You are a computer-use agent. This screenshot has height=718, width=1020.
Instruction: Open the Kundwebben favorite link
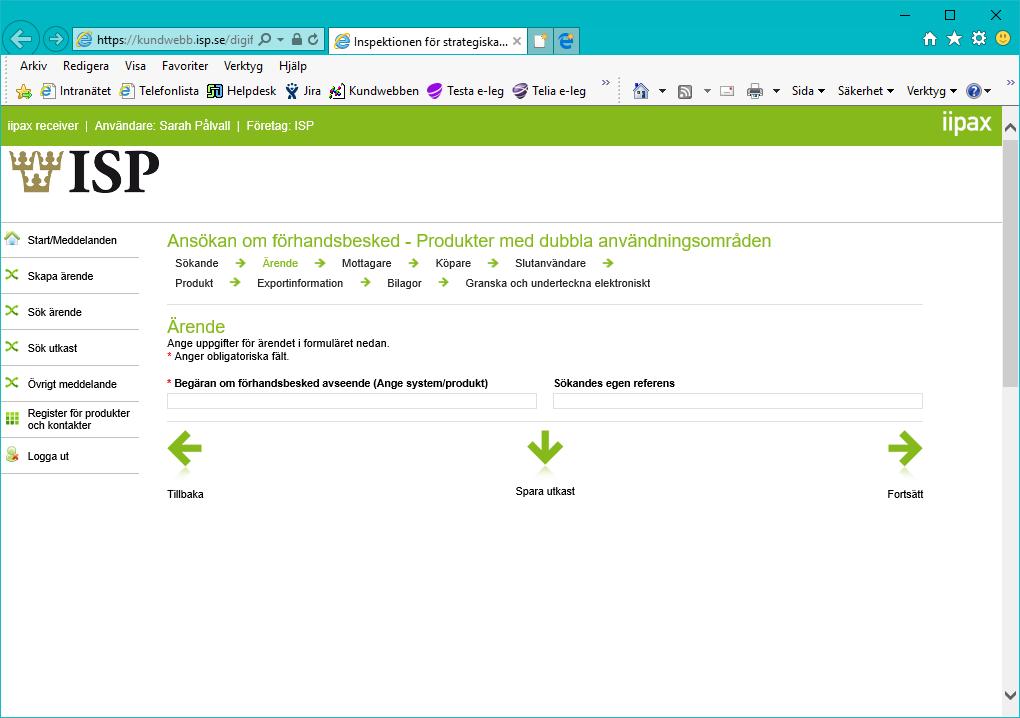tap(374, 91)
